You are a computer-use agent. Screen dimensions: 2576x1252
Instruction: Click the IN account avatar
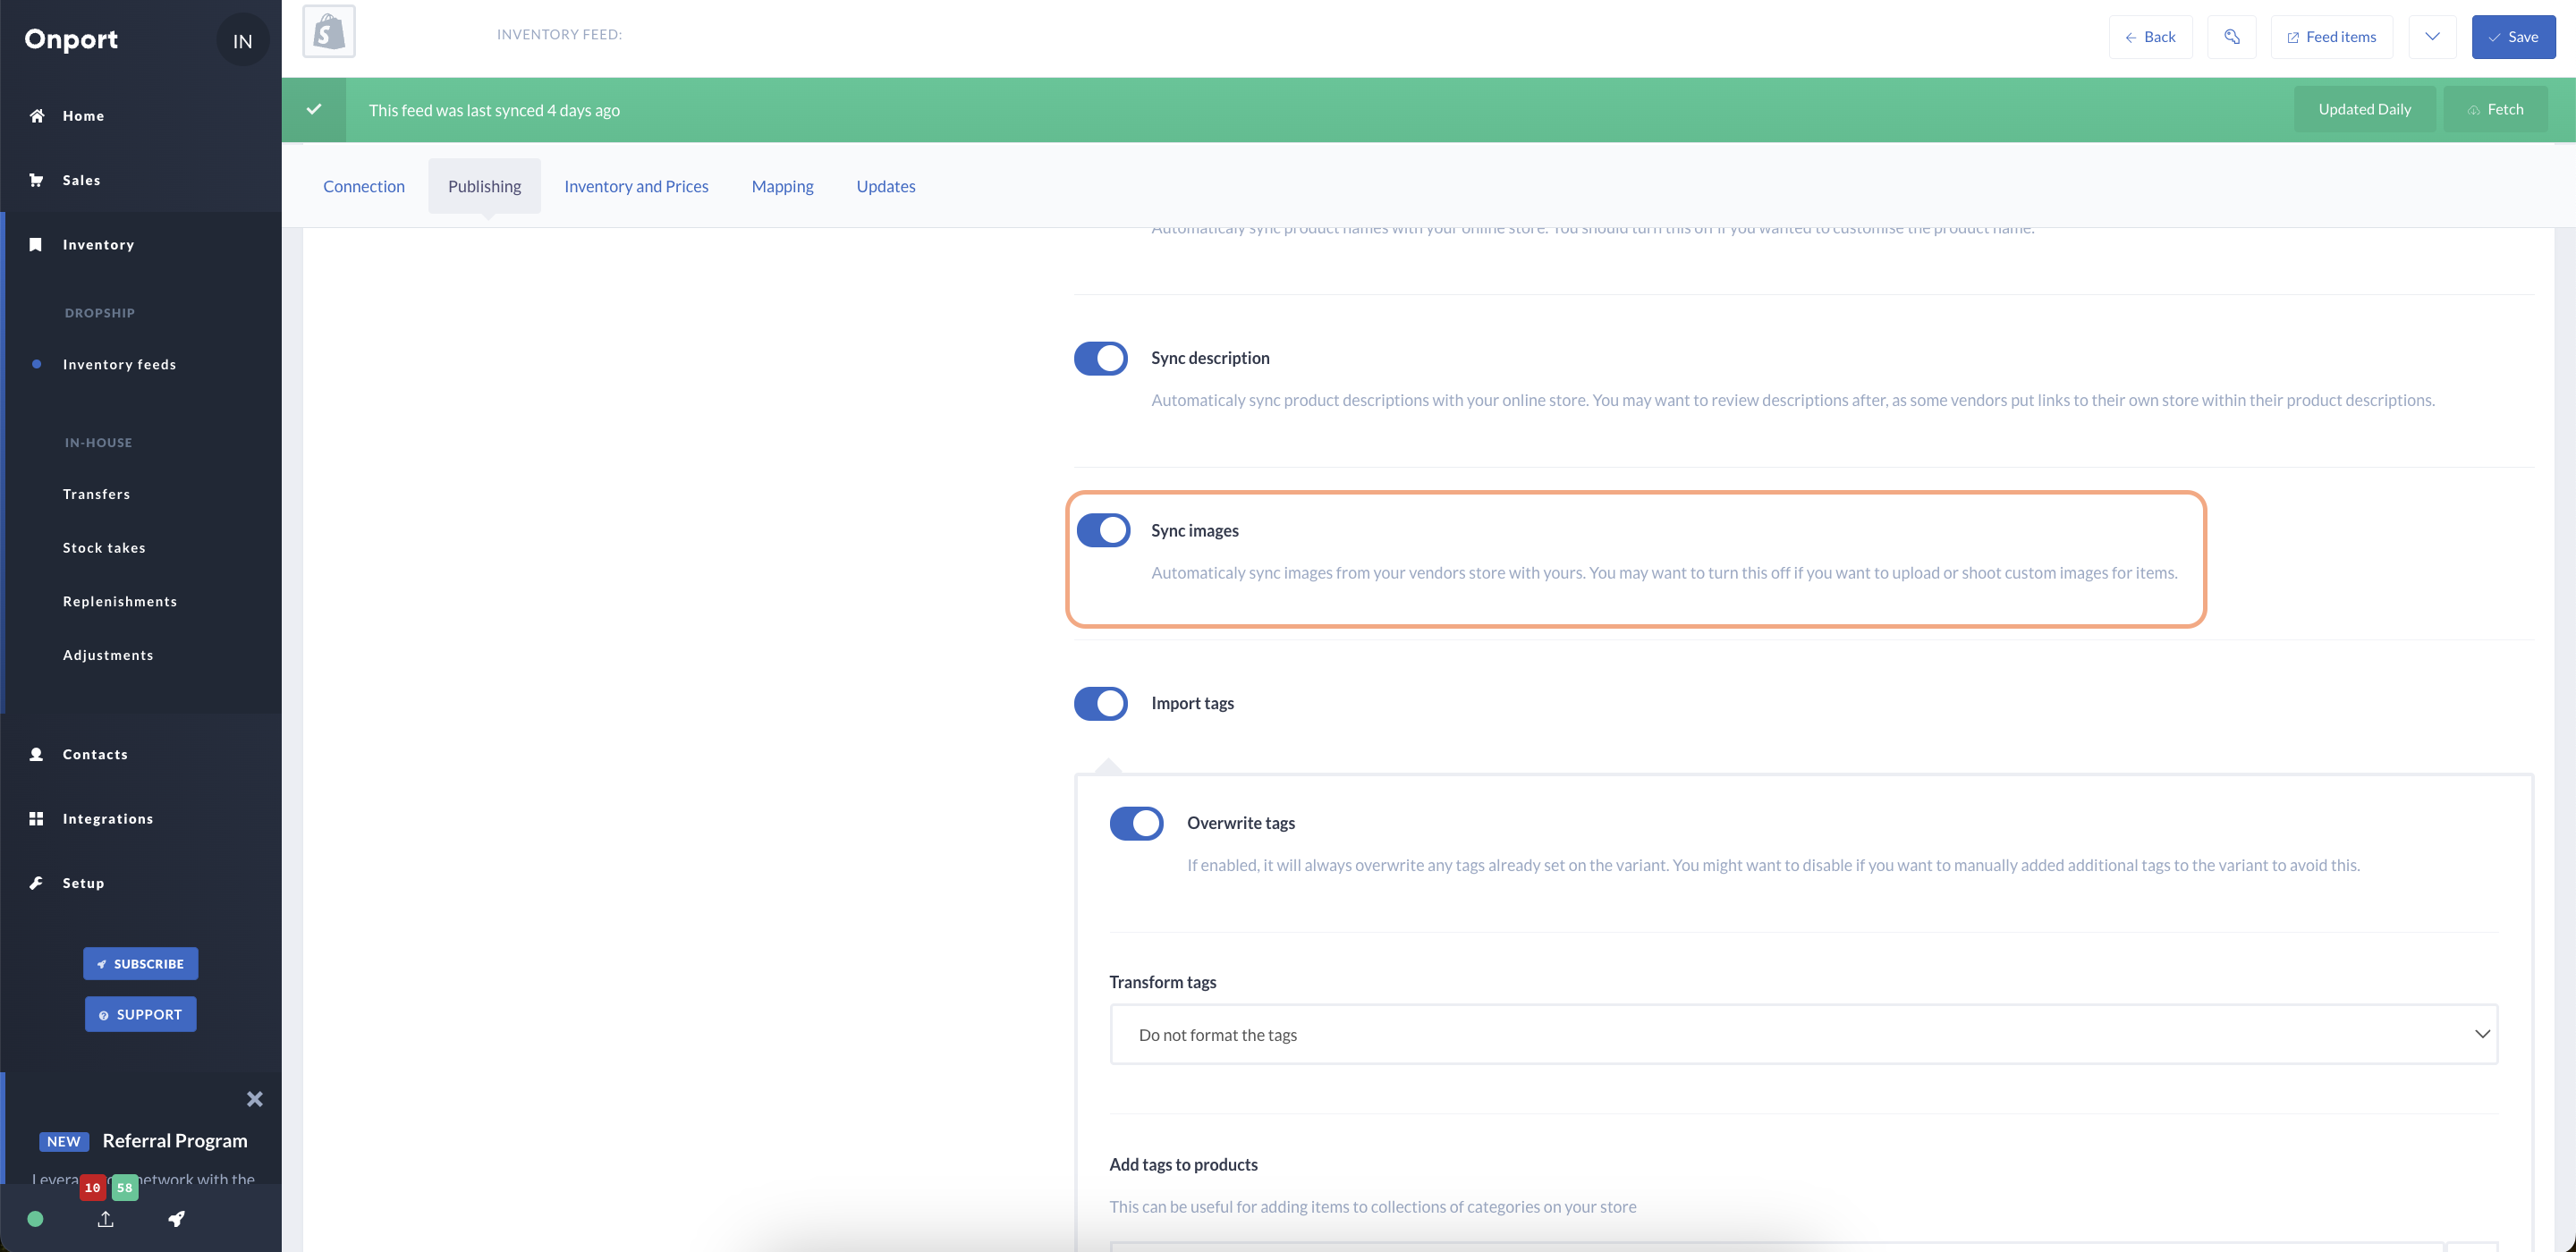pyautogui.click(x=243, y=40)
